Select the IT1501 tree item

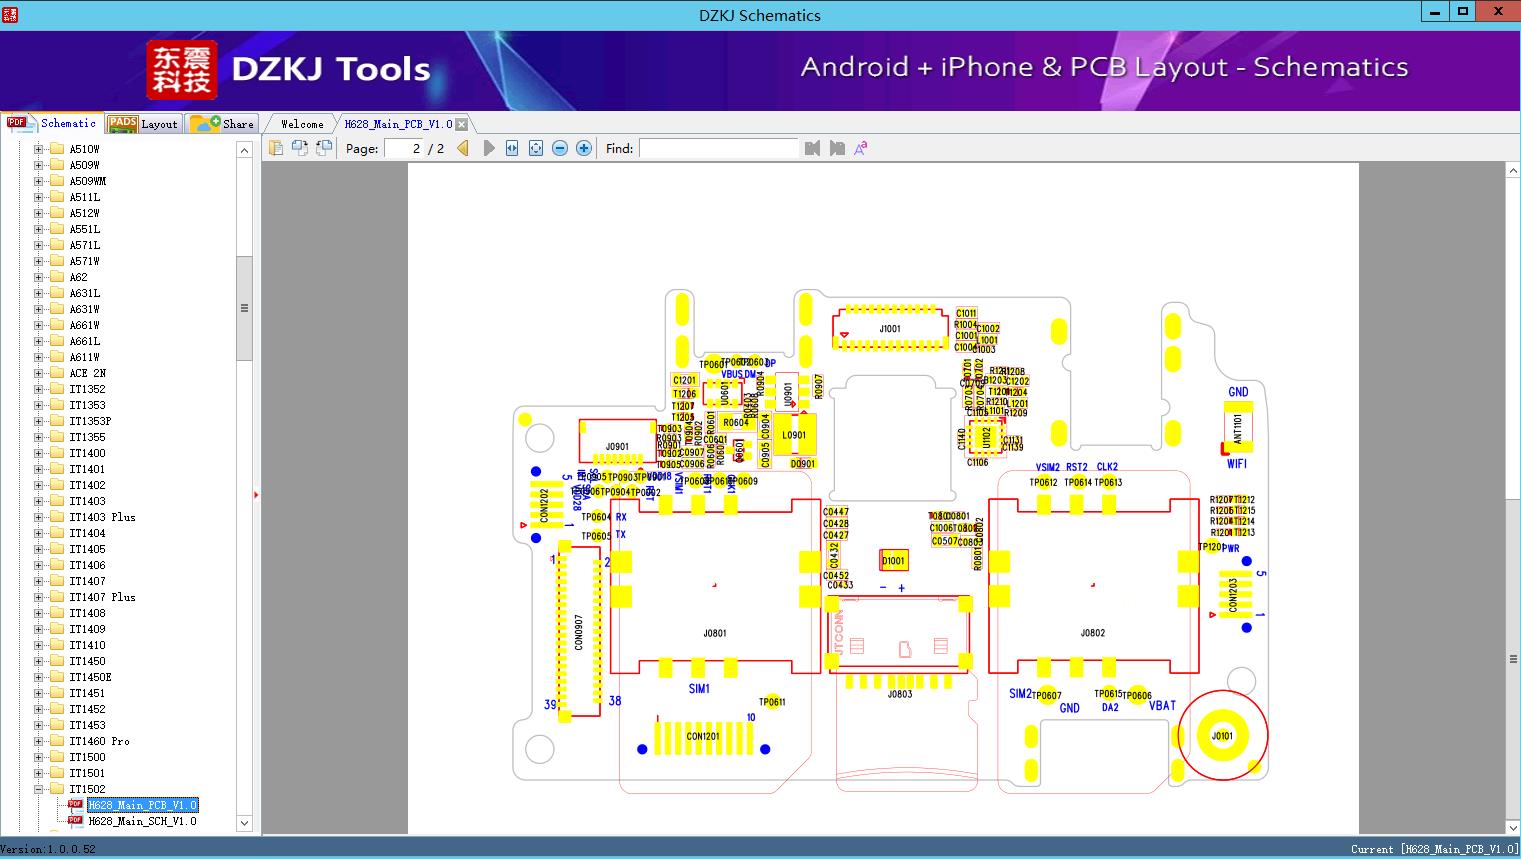87,773
